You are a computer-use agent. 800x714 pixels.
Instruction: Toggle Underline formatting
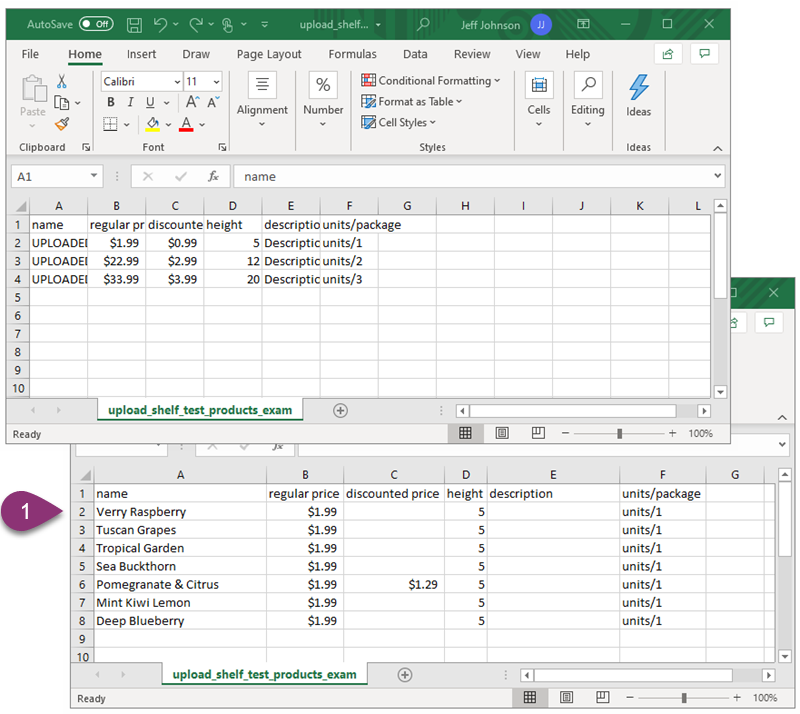tap(150, 103)
